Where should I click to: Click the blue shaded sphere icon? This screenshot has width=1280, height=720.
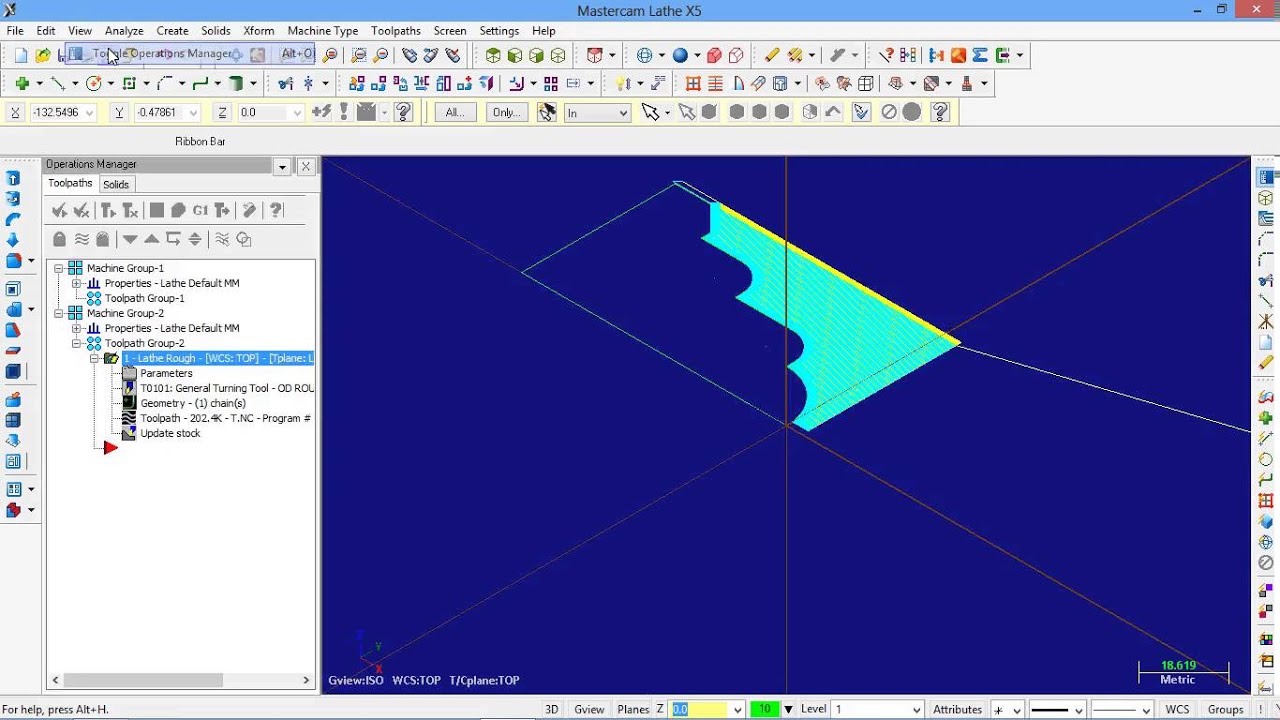click(680, 55)
